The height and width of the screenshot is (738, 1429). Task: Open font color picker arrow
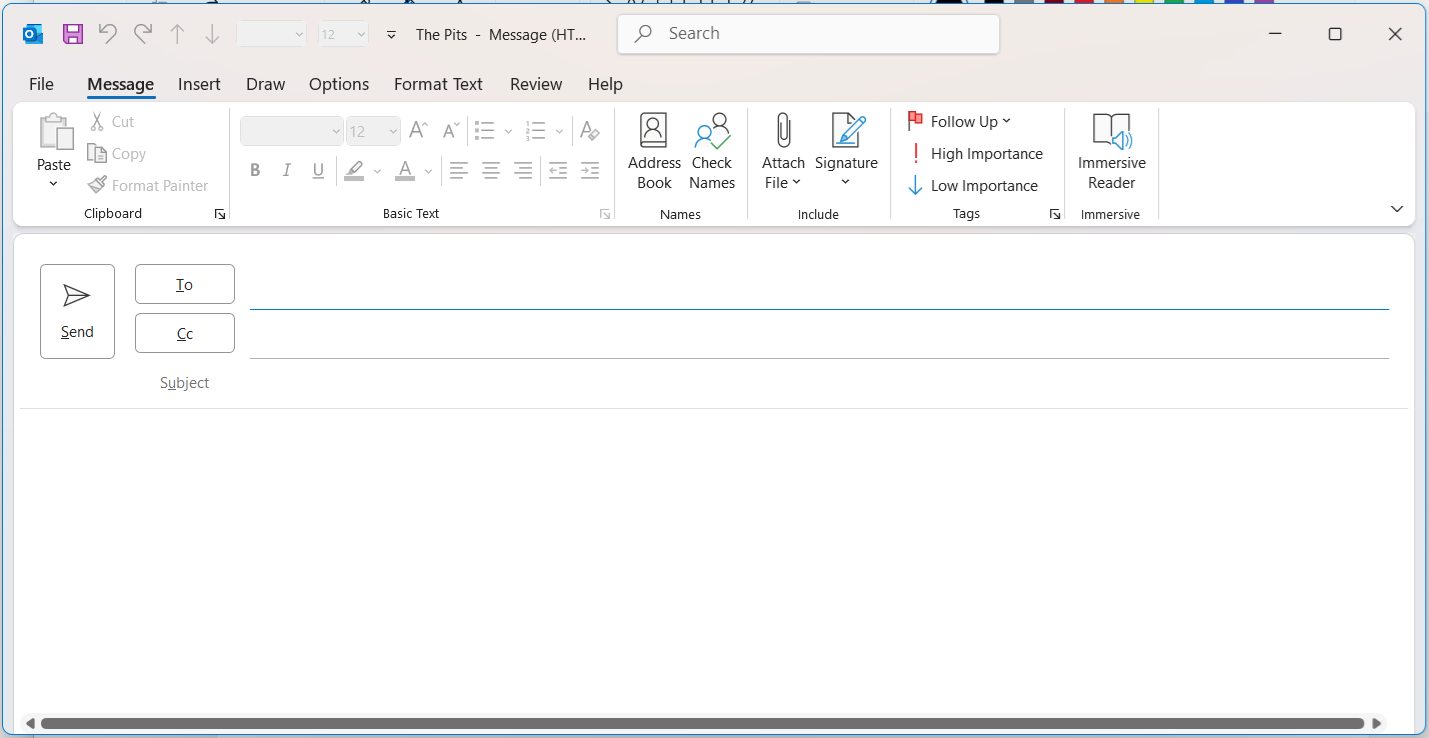[x=428, y=171]
